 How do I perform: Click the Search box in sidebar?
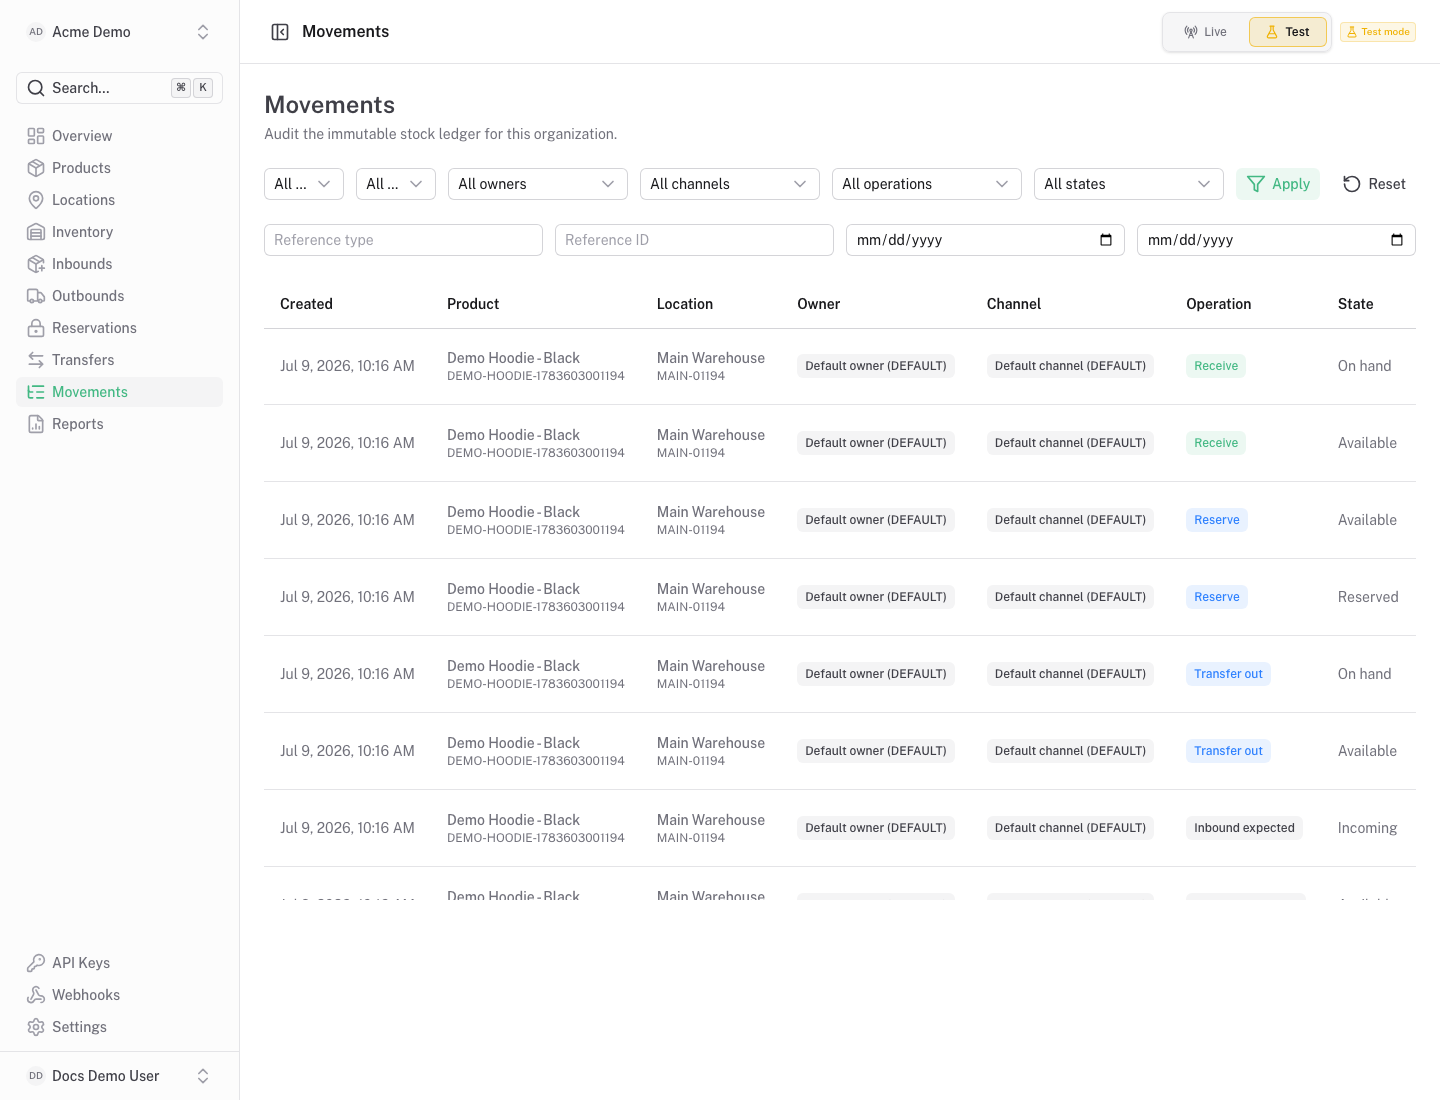click(119, 88)
